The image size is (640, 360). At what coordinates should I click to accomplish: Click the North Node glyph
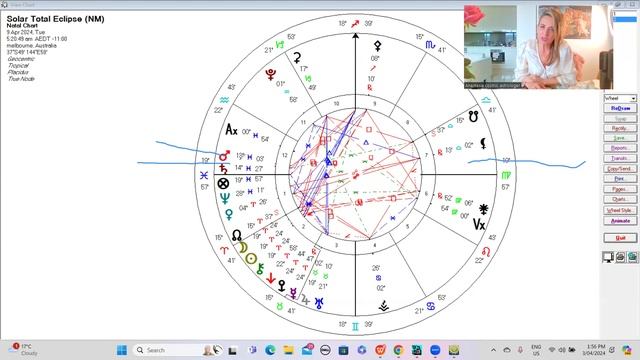(x=236, y=235)
